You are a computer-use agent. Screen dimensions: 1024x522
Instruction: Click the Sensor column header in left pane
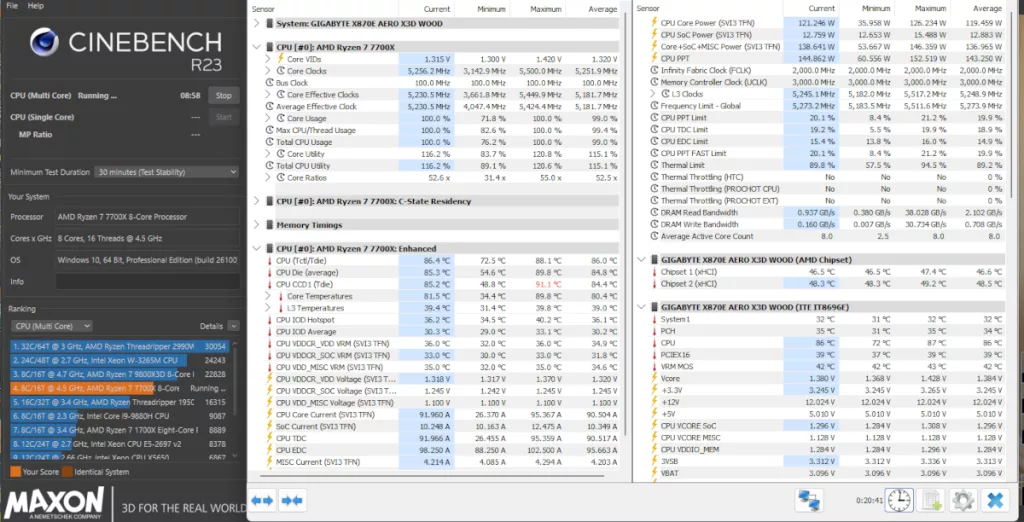(x=263, y=9)
